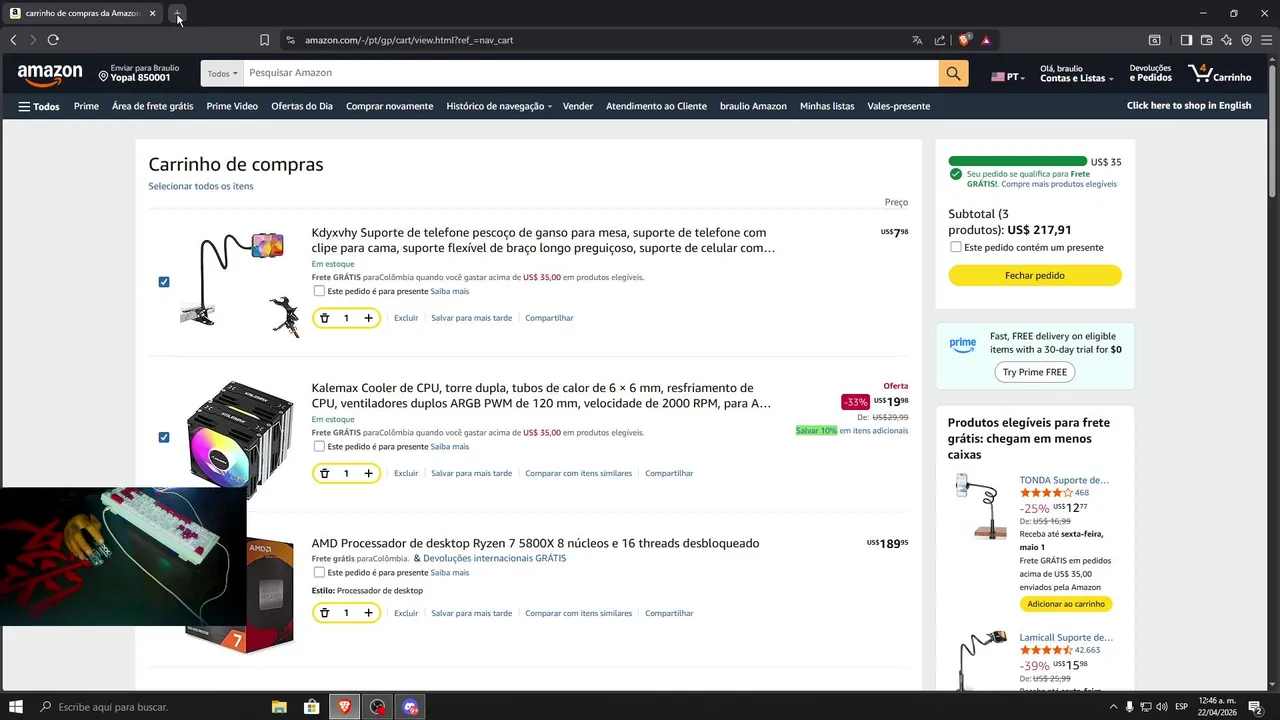Open the cart icon in the Amazon header
The height and width of the screenshot is (720, 1280).
point(1219,73)
